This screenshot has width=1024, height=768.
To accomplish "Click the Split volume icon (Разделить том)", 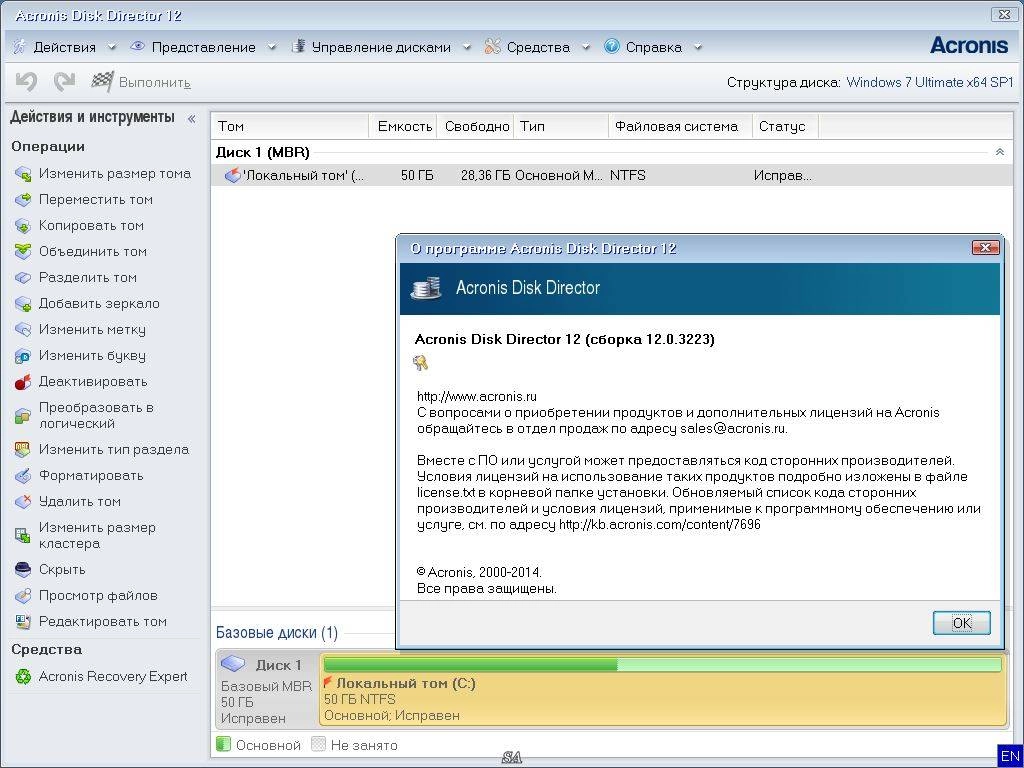I will pos(23,278).
